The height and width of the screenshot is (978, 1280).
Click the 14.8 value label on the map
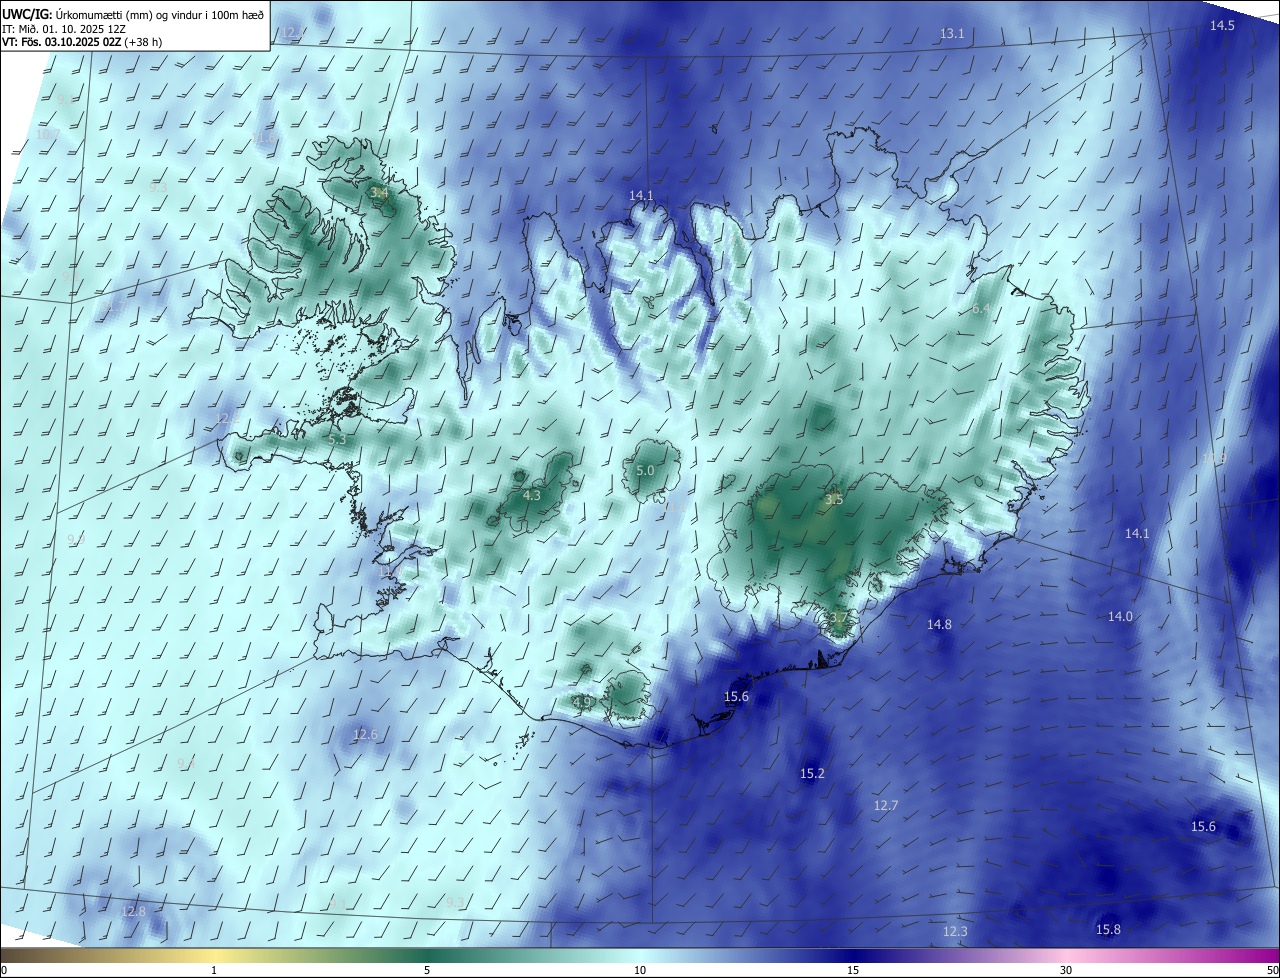click(x=939, y=624)
